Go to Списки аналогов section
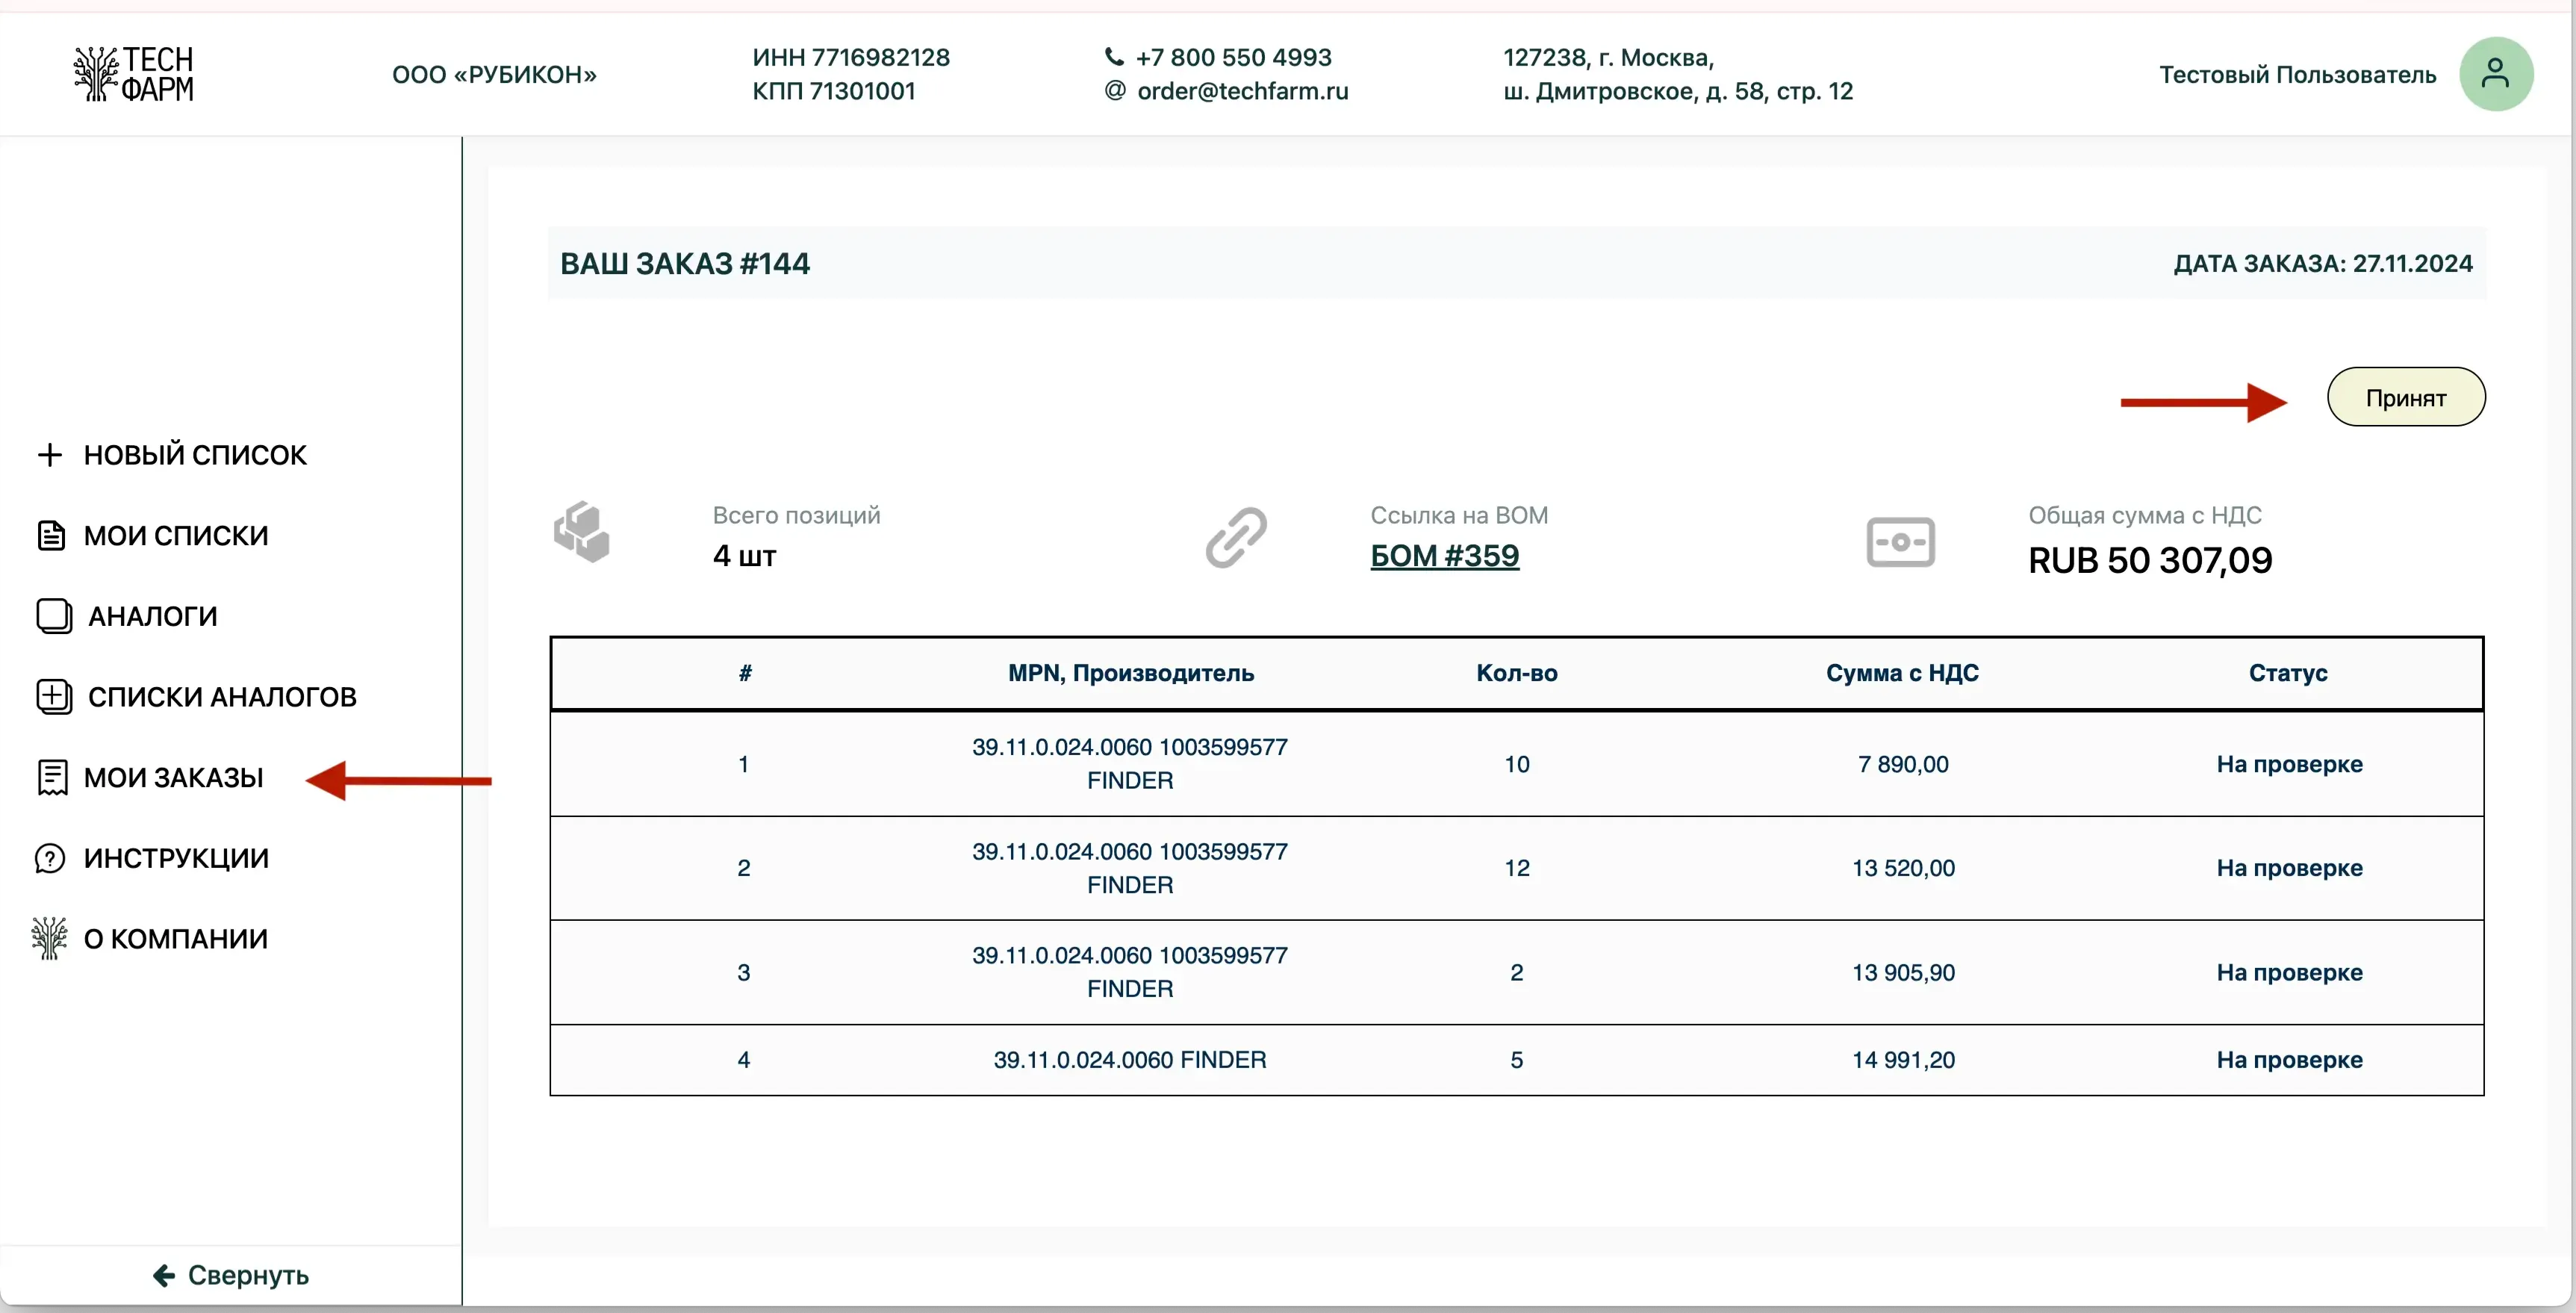Screen dimensions: 2576x1313 222,697
